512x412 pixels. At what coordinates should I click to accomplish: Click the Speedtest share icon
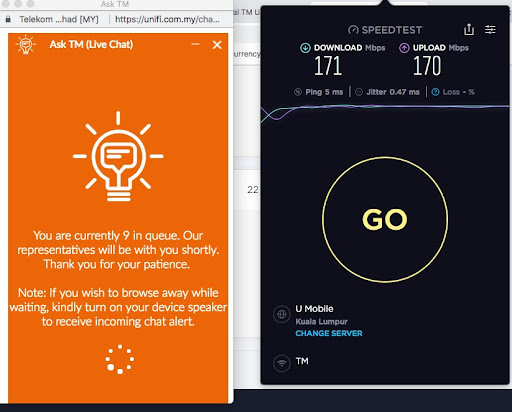coord(469,29)
